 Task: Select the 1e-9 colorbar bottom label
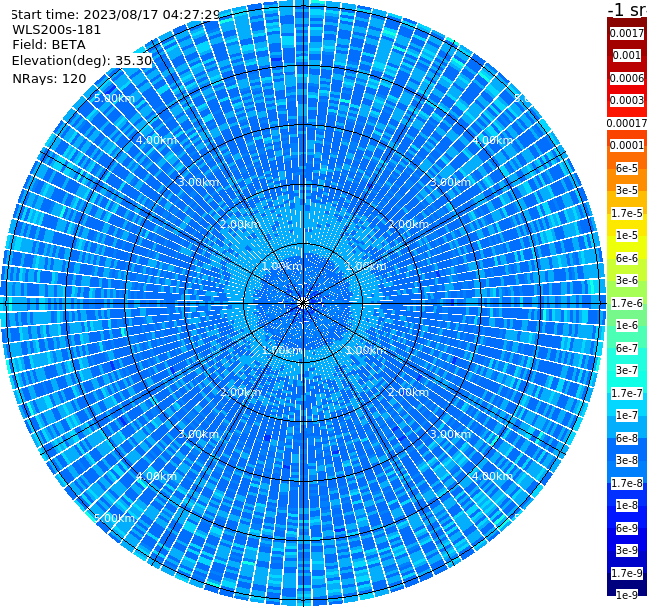point(627,595)
